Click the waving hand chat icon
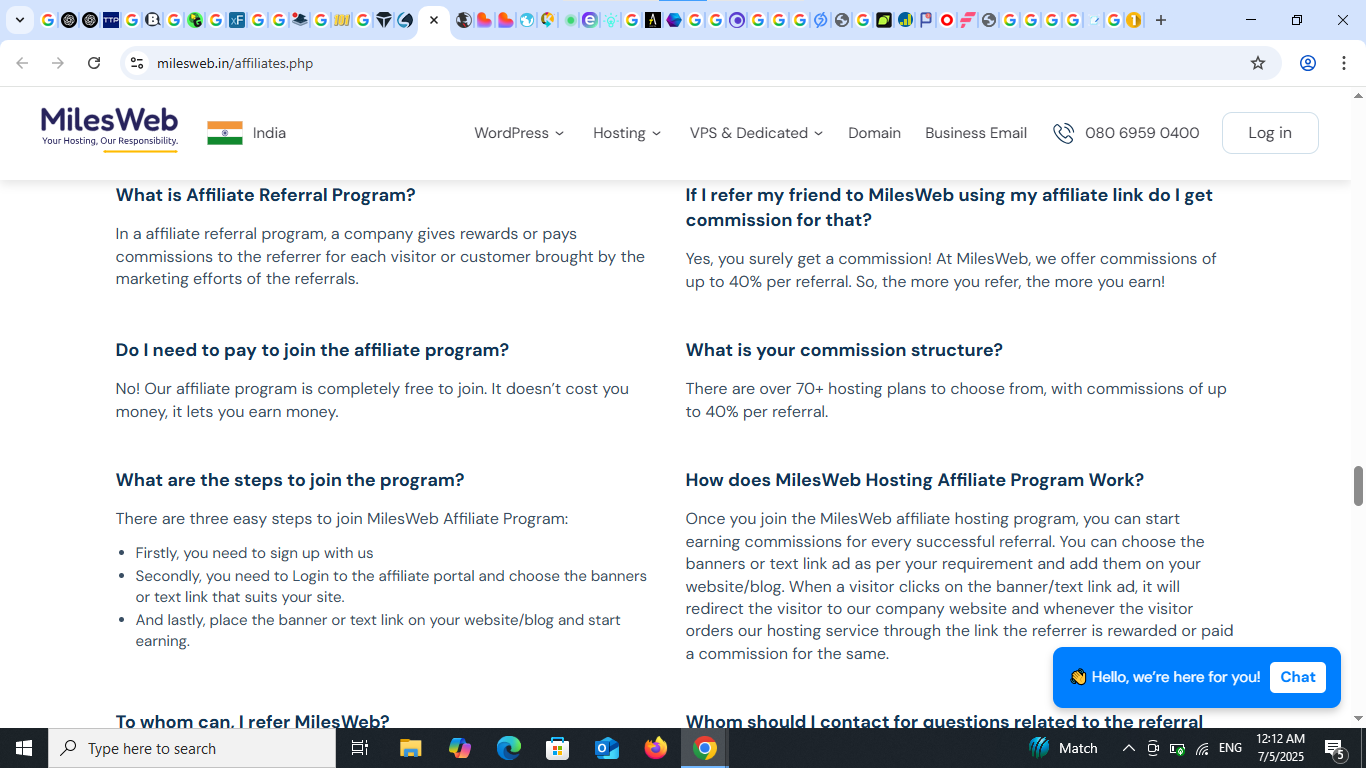The image size is (1366, 768). point(1078,677)
